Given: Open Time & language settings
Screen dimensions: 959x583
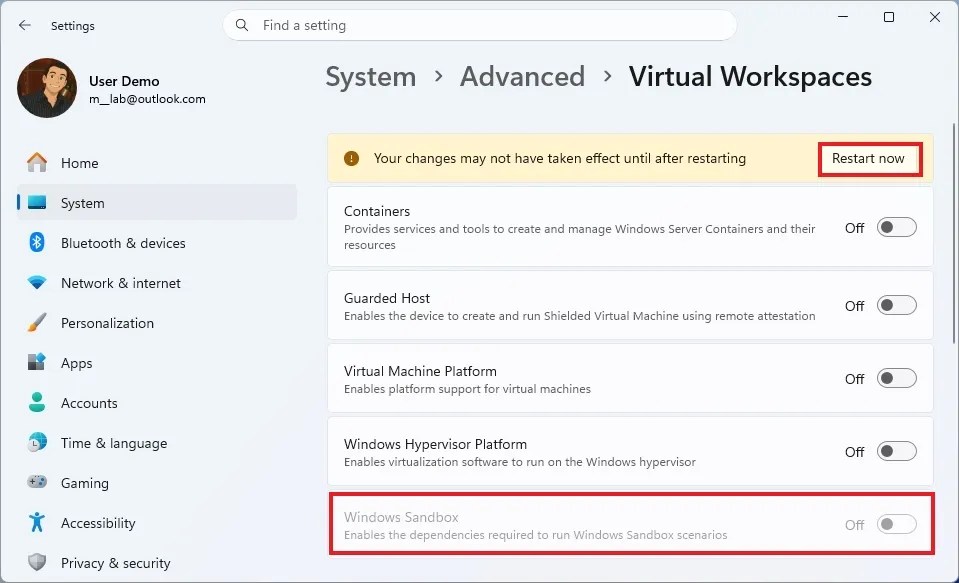Looking at the screenshot, I should point(157,442).
